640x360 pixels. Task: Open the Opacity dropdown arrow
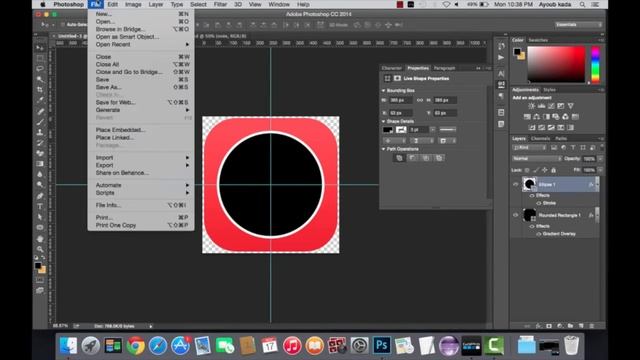600,159
